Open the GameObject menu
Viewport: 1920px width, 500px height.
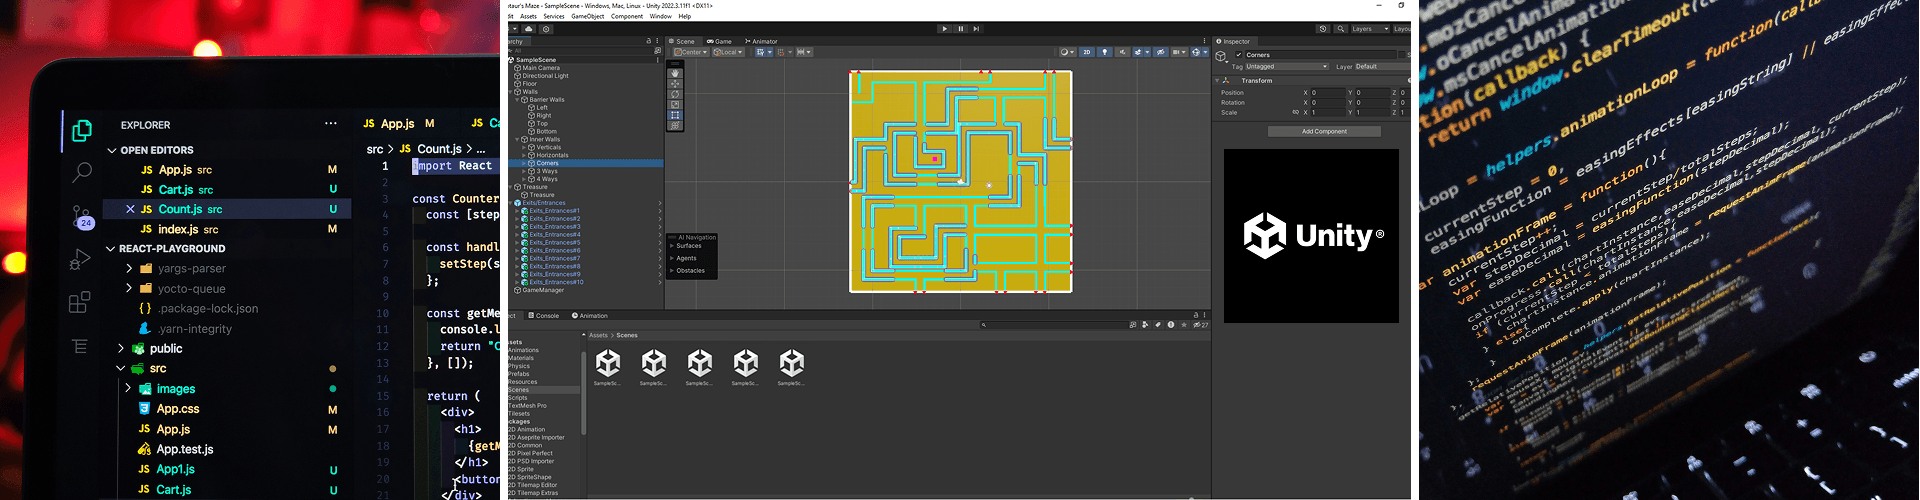[x=587, y=16]
